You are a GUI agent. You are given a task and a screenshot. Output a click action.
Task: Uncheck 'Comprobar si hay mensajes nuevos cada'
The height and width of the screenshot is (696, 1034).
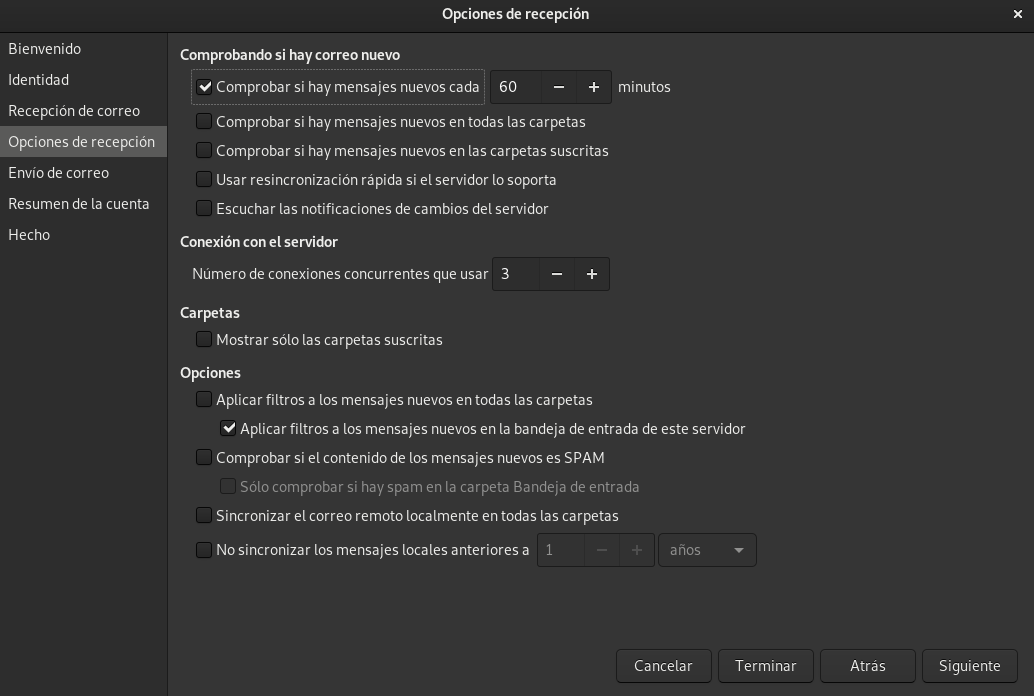pyautogui.click(x=205, y=87)
